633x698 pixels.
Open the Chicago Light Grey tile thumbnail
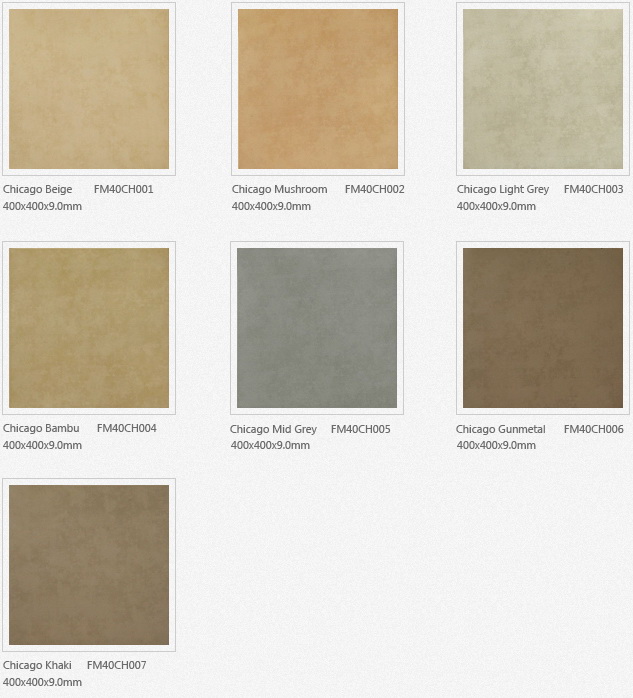(x=543, y=89)
